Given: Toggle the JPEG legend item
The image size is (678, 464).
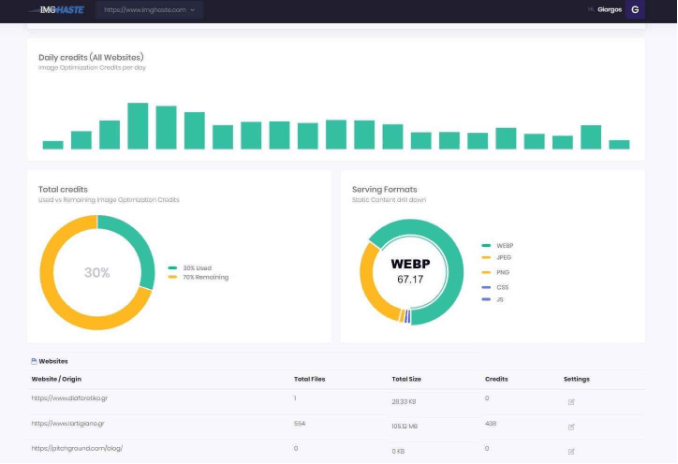Looking at the screenshot, I should coord(503,257).
